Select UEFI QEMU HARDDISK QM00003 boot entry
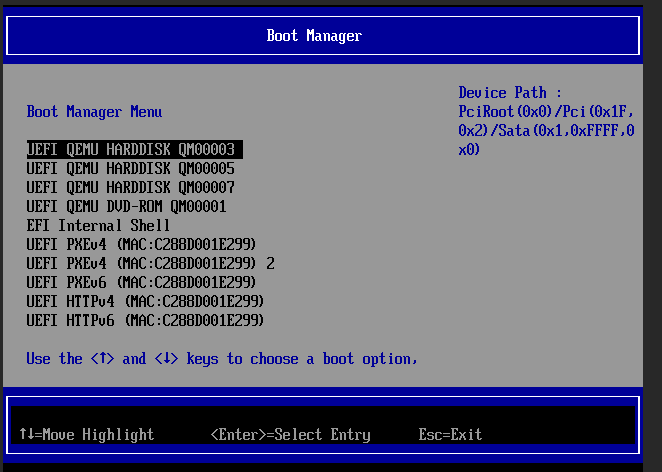 (x=134, y=149)
